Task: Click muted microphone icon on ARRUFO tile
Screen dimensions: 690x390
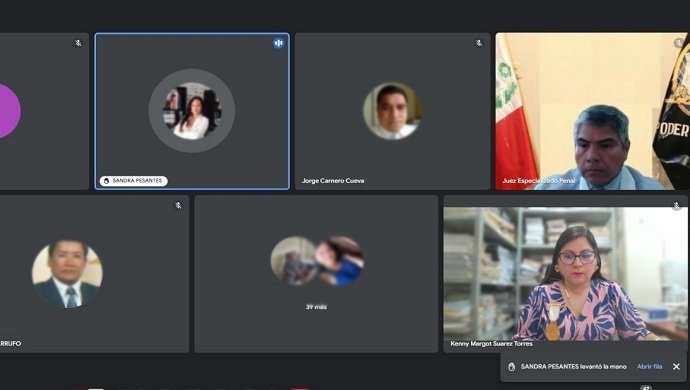Action: point(178,206)
